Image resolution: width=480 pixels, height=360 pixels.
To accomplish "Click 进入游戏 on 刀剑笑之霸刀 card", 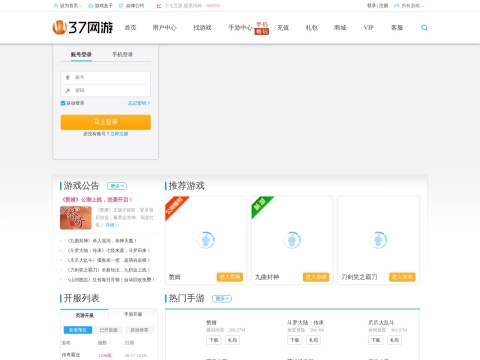I will 402,277.
